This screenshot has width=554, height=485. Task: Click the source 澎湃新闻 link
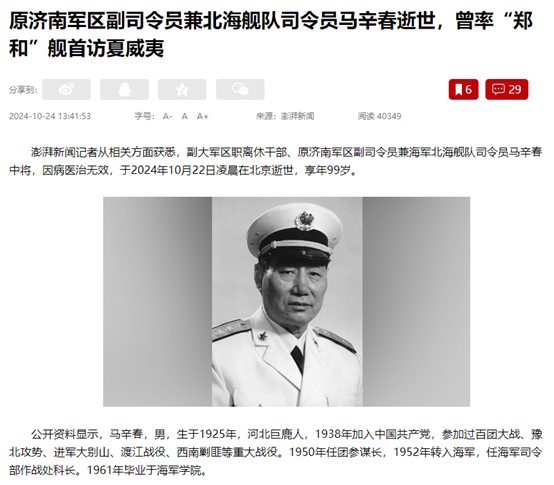coord(297,116)
